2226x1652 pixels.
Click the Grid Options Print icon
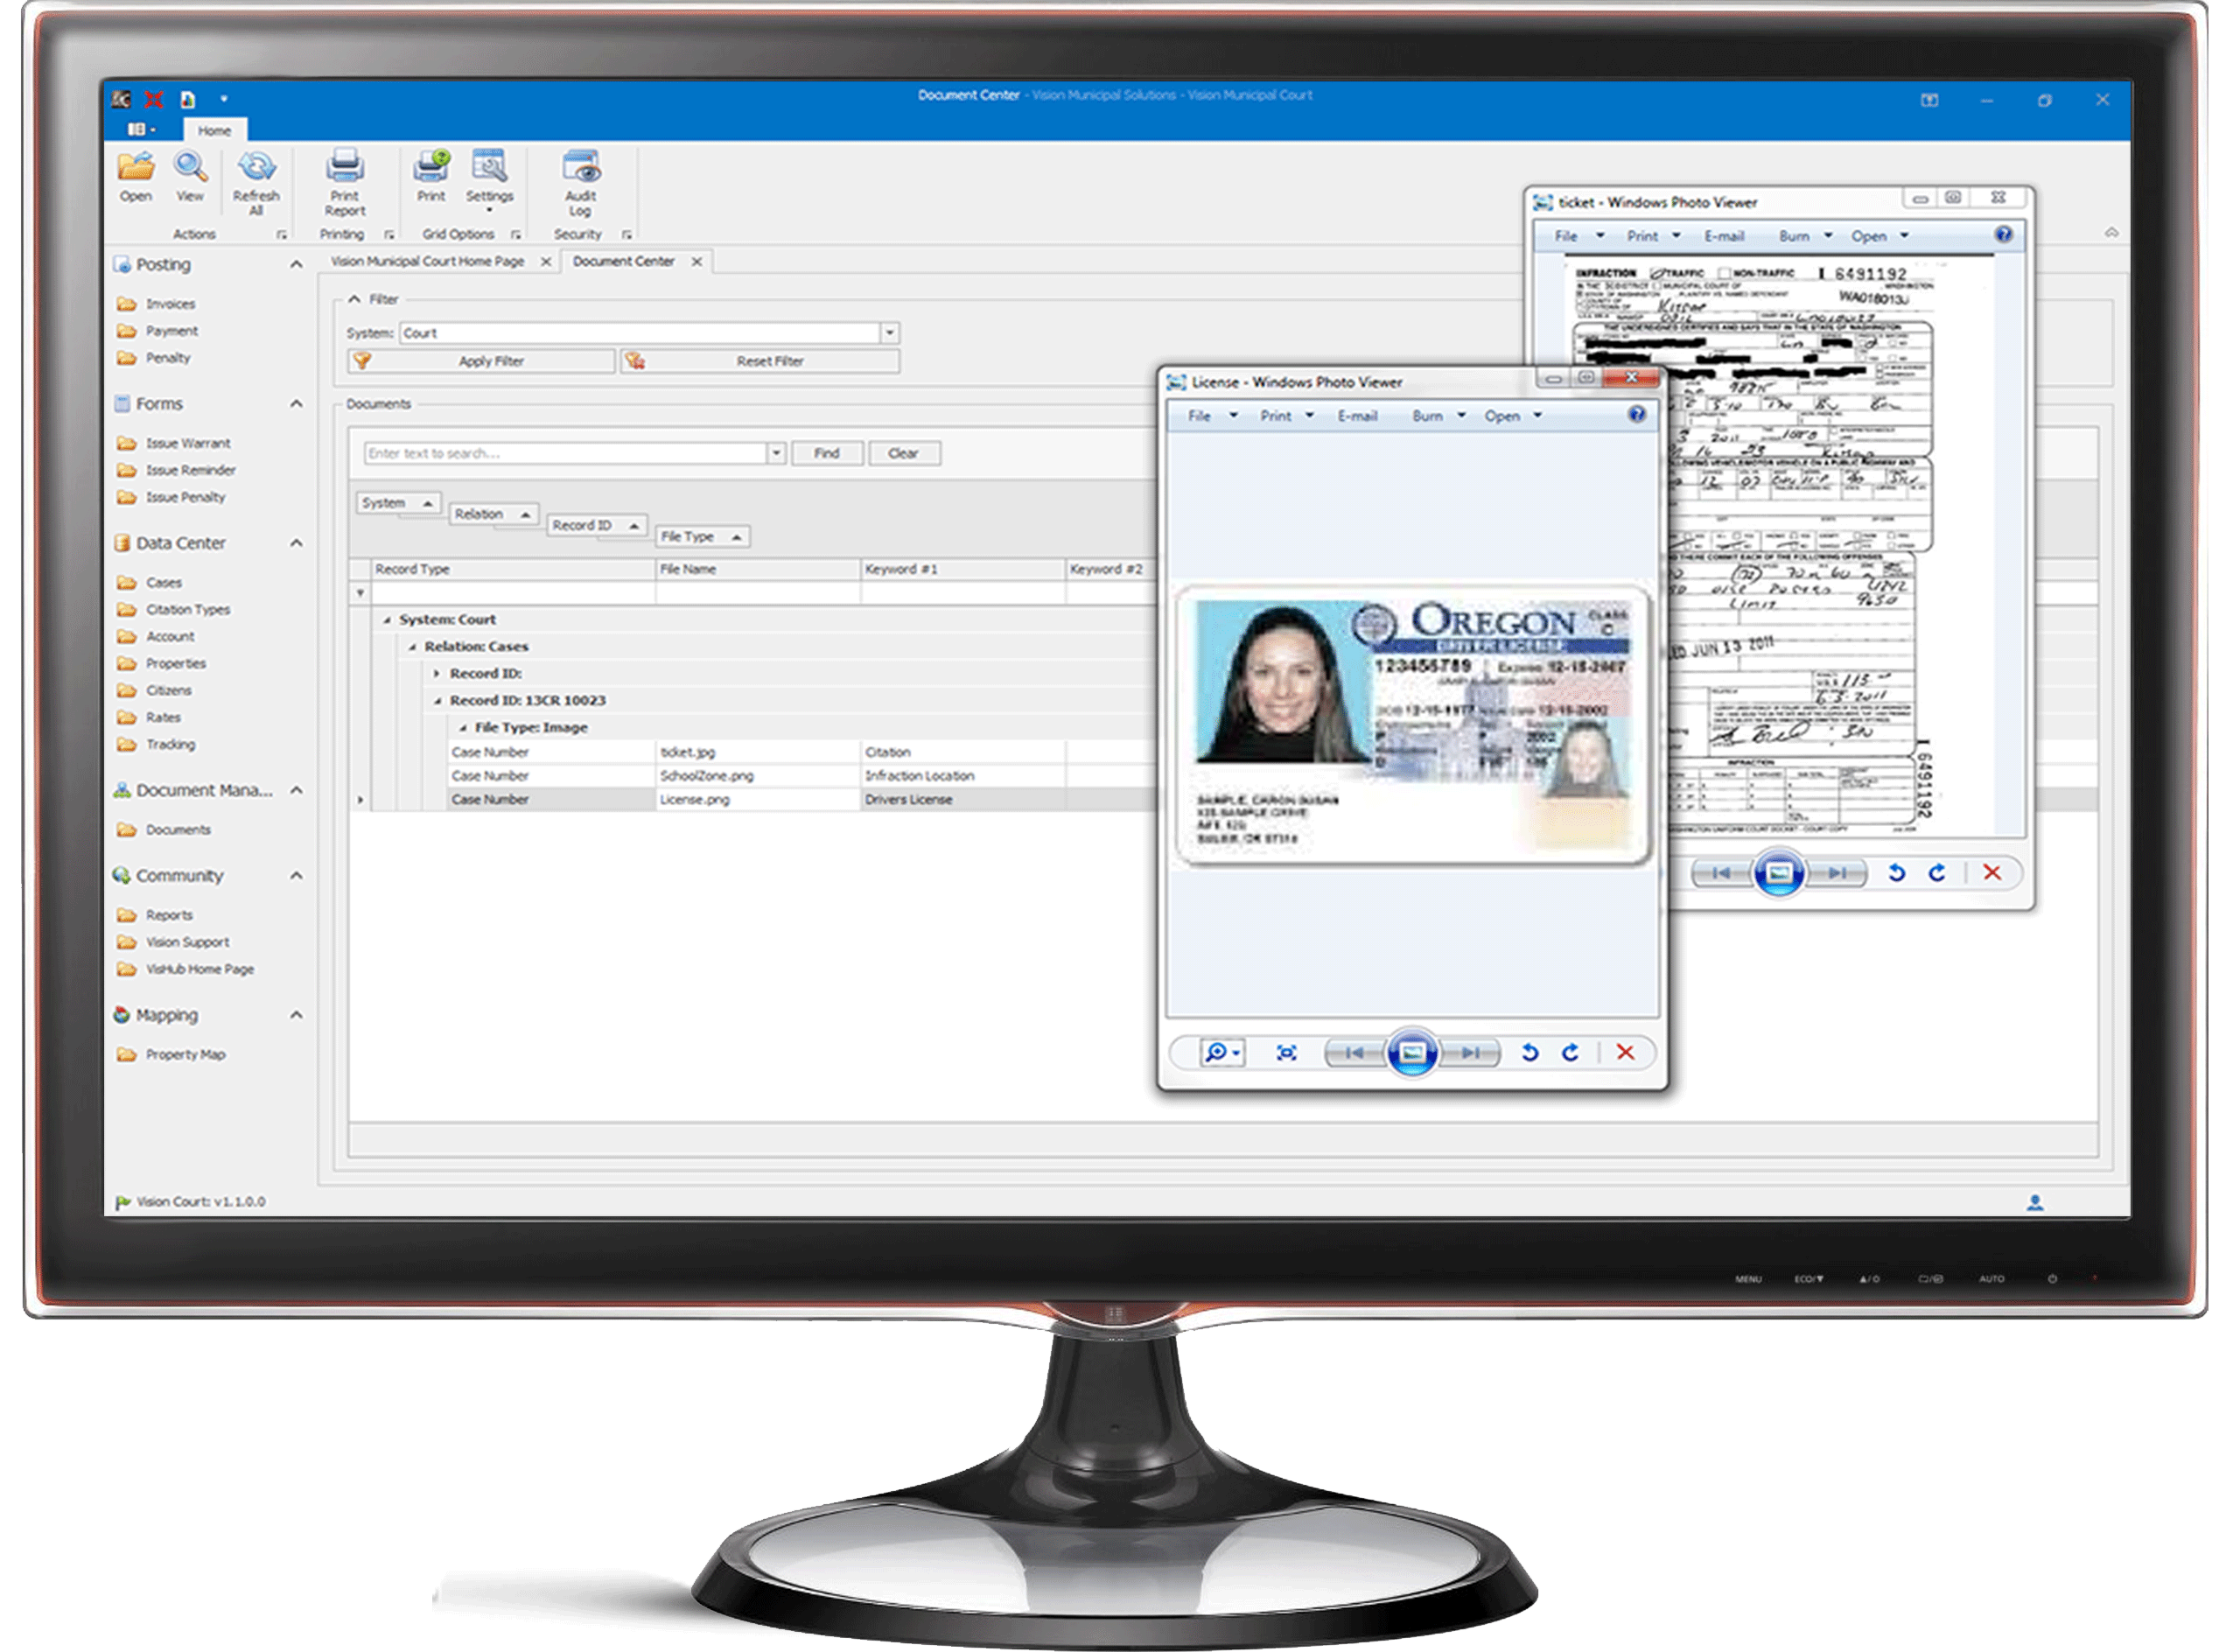click(432, 166)
